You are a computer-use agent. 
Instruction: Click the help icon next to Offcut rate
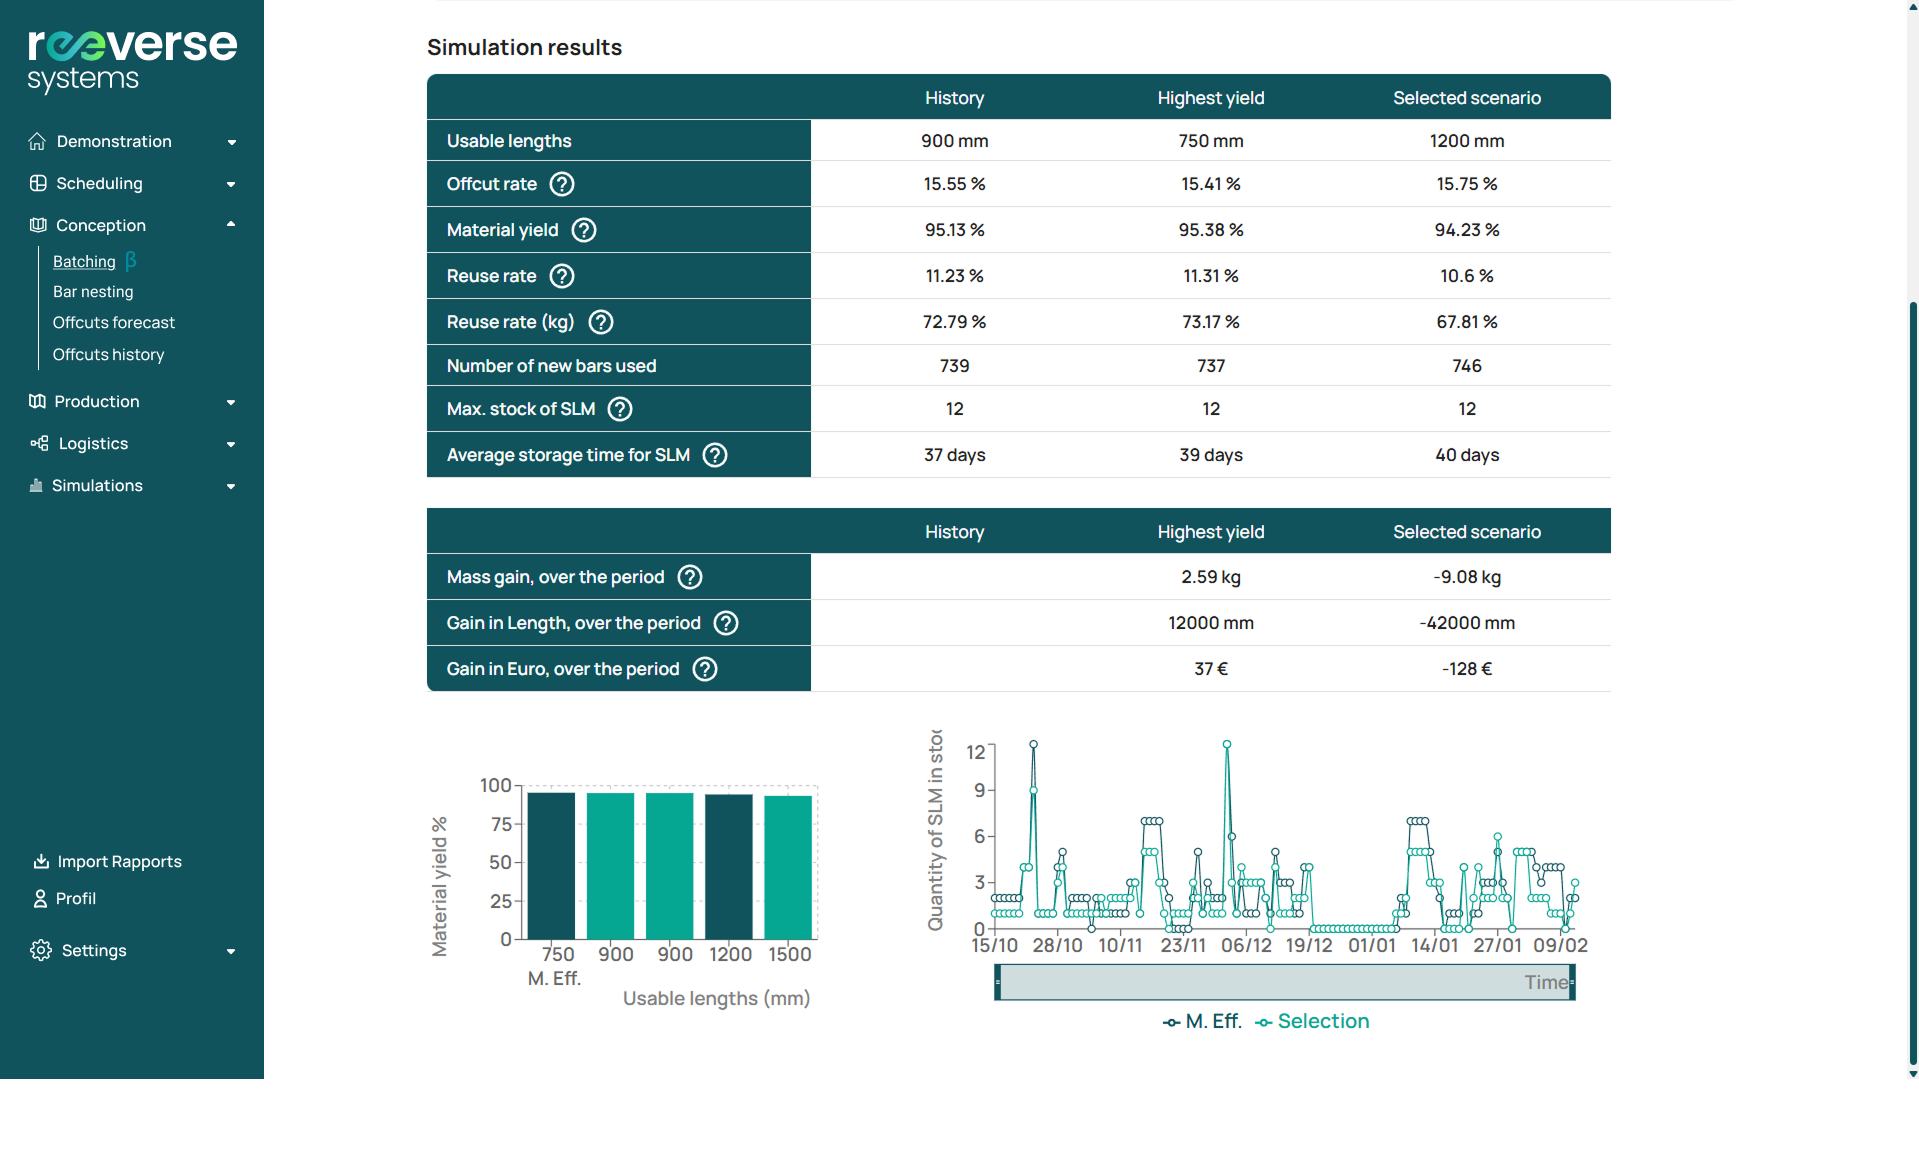(562, 184)
